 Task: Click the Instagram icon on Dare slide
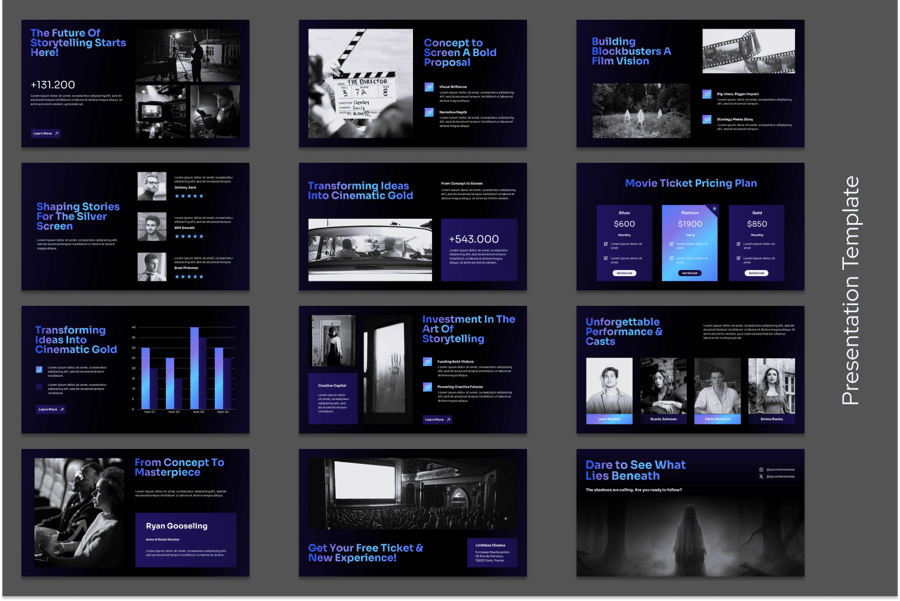(x=761, y=469)
